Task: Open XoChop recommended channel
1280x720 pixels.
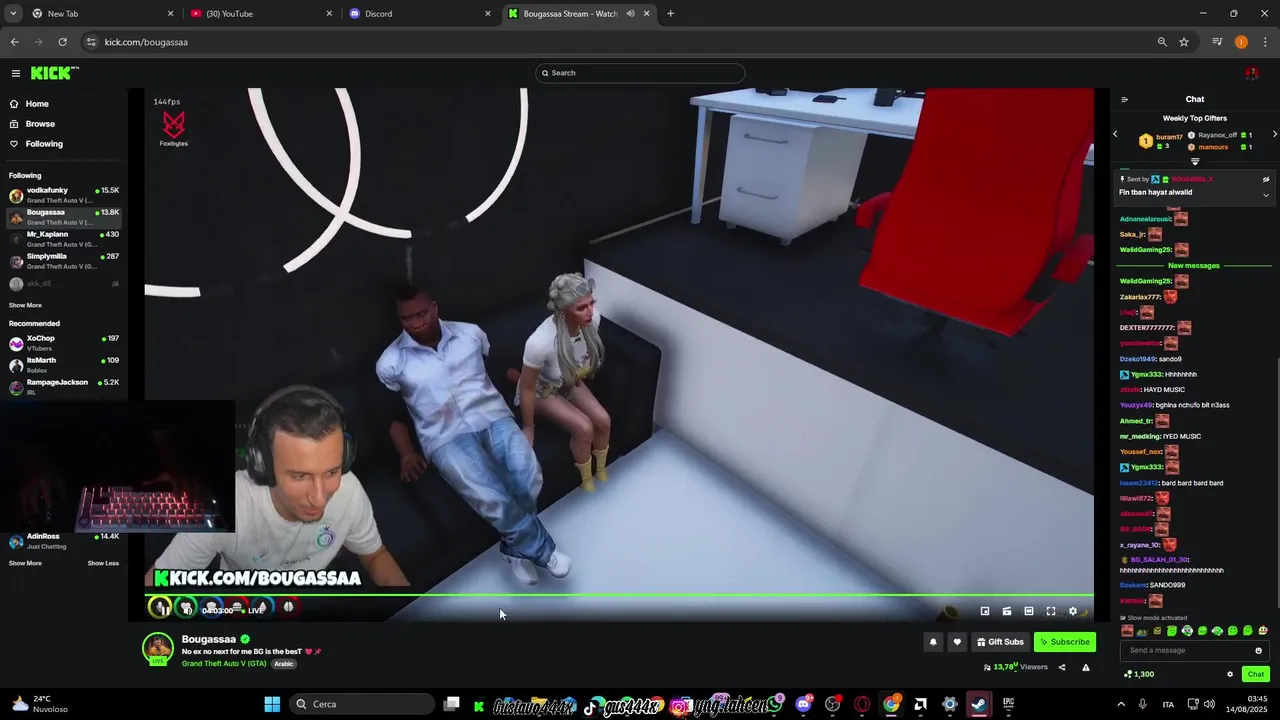Action: pos(64,343)
